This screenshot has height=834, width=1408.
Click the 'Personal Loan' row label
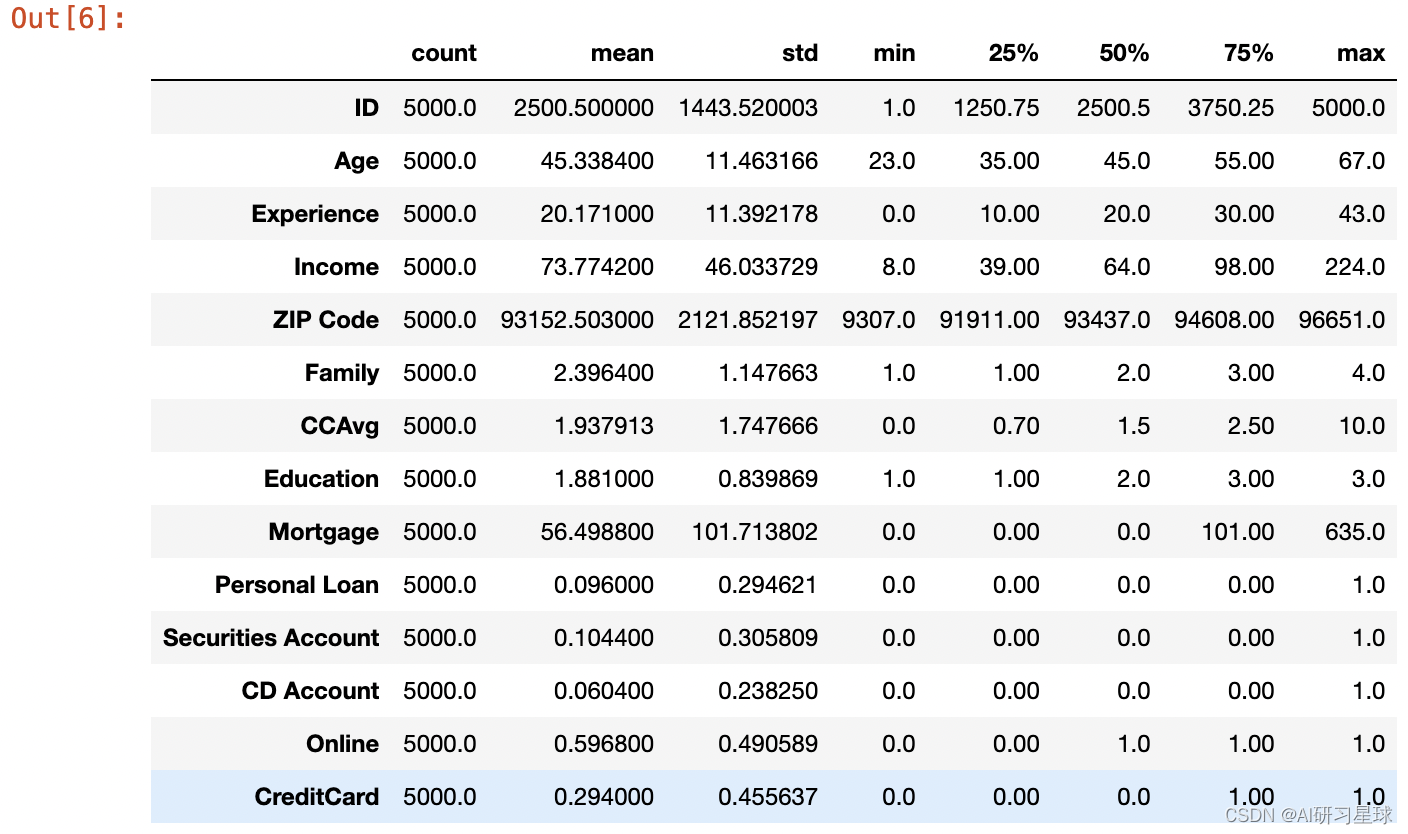[297, 585]
